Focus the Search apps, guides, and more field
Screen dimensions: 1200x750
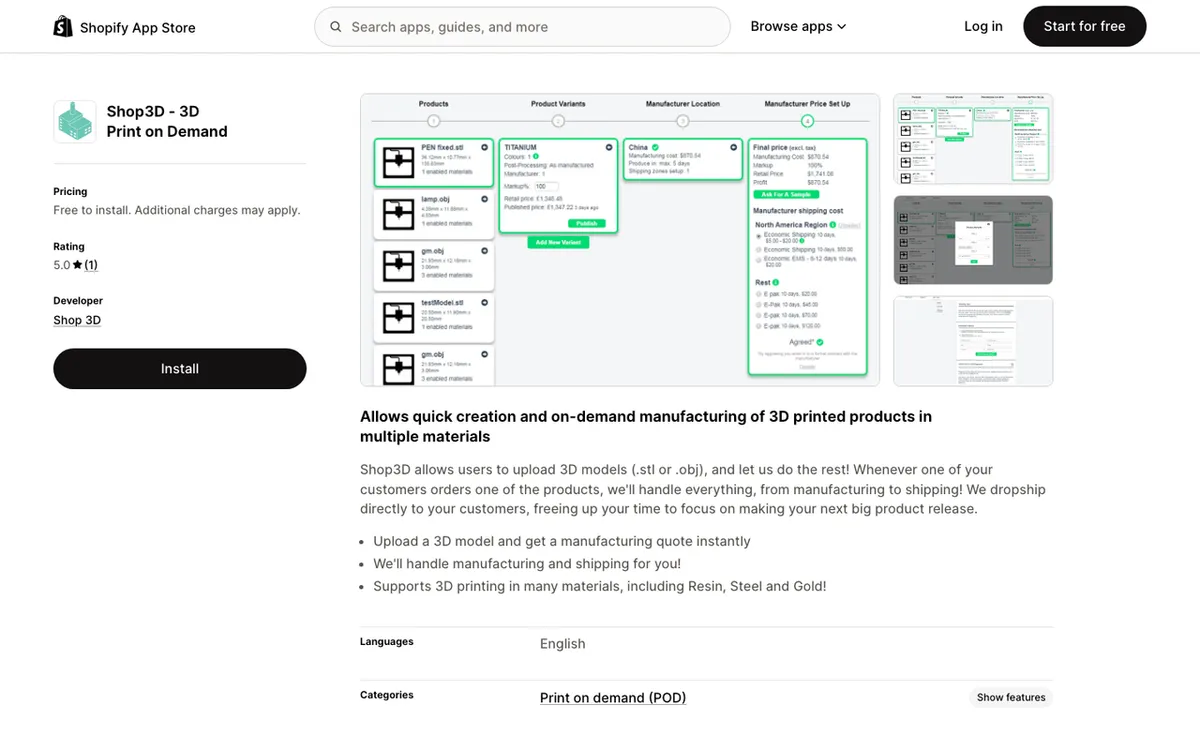[522, 27]
